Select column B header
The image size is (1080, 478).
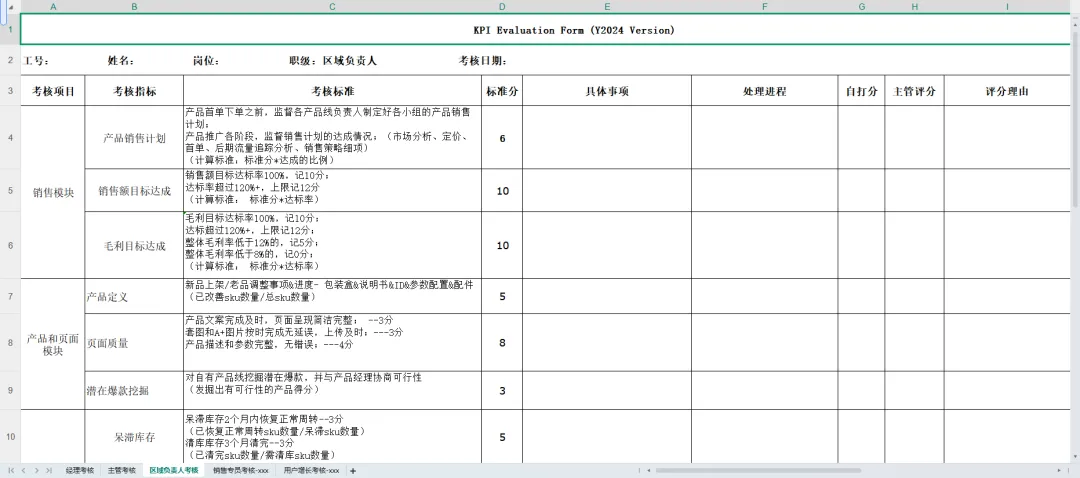[134, 7]
